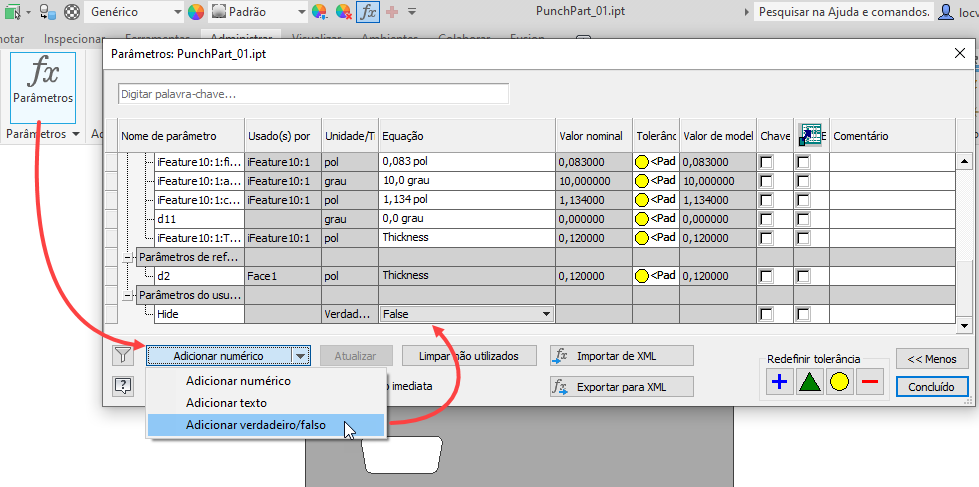This screenshot has height=487, width=979.
Task: Click the Adicionar numérico button
Action: 219,356
